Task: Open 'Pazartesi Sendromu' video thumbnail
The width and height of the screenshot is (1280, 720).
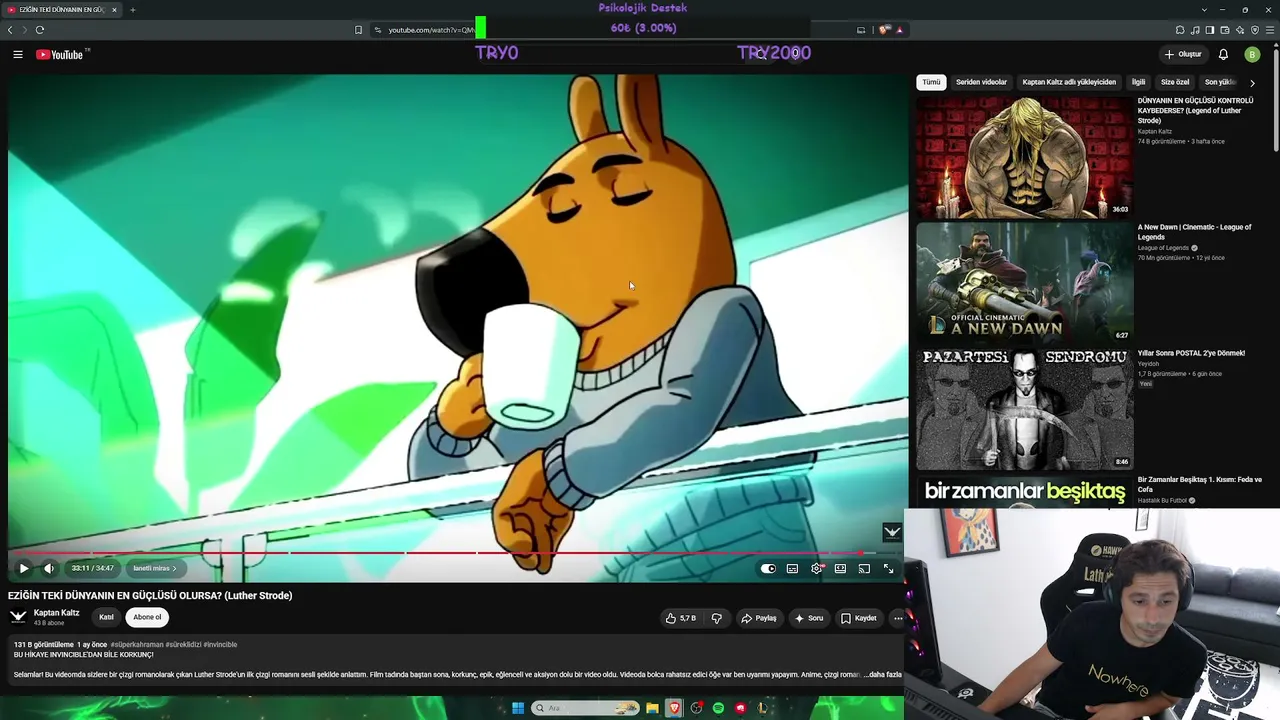Action: point(1024,408)
